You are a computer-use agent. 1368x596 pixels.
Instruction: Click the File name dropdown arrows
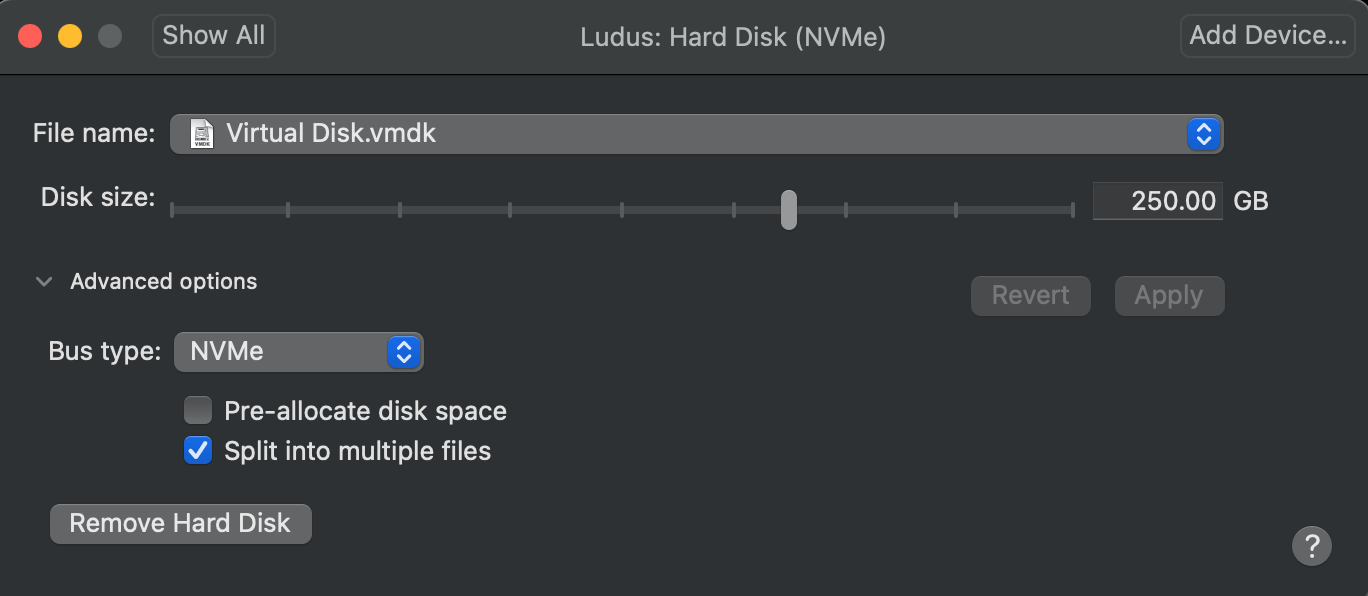coord(1204,134)
